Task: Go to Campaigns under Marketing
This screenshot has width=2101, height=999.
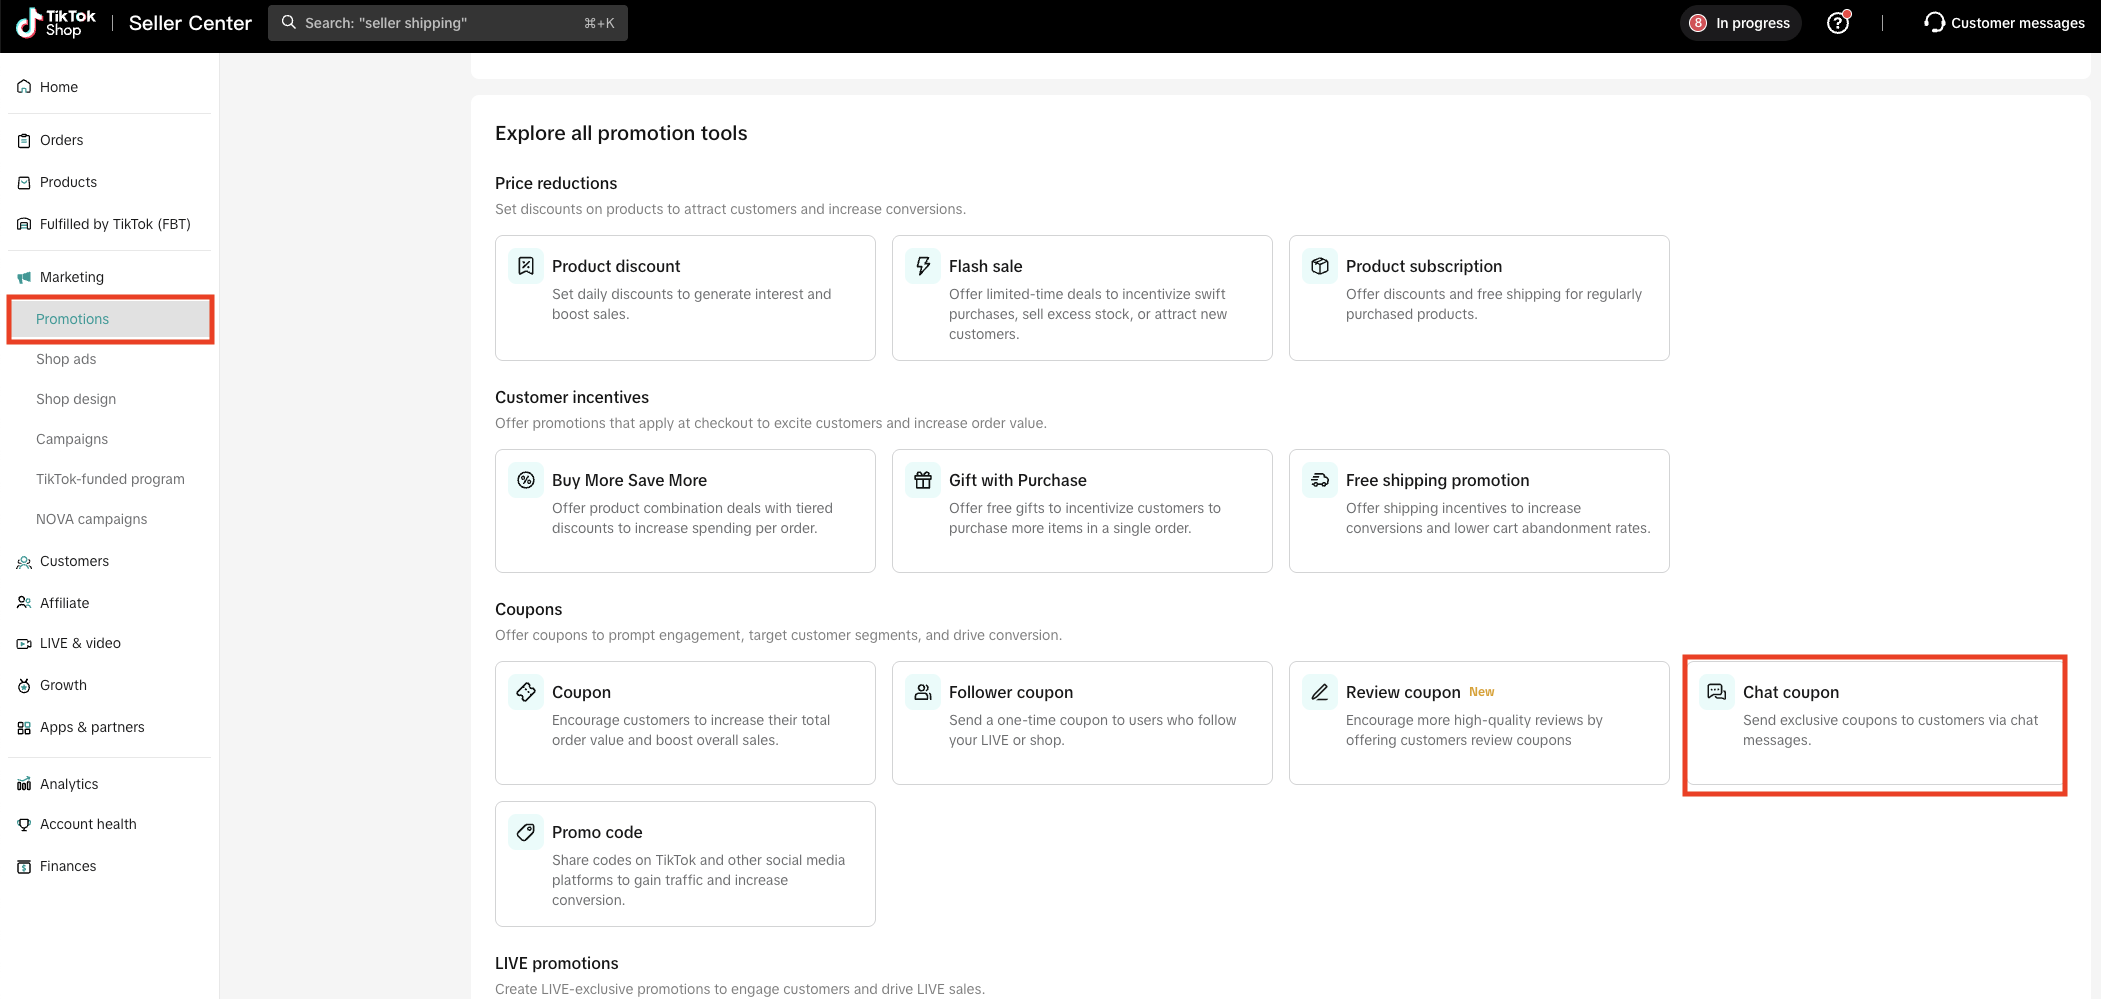Action: coord(72,439)
